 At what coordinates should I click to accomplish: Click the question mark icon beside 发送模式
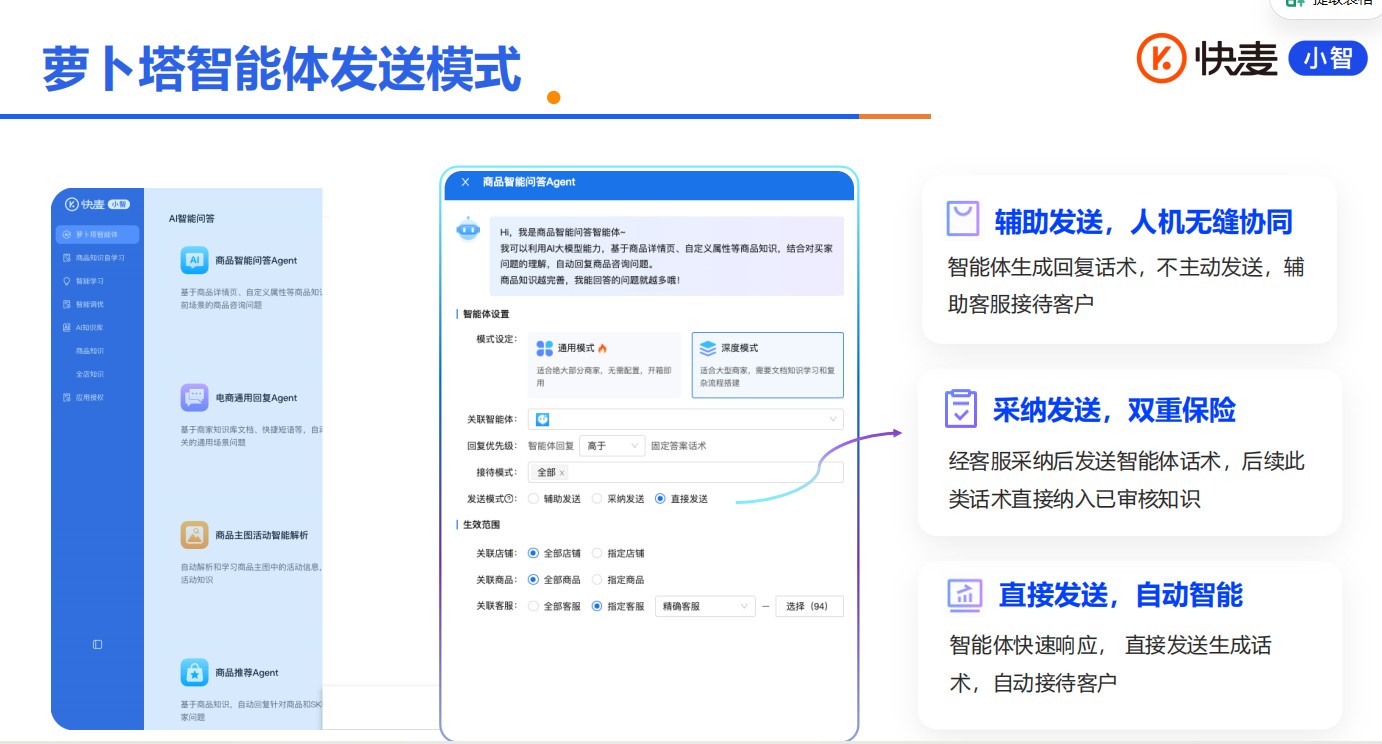[x=510, y=498]
